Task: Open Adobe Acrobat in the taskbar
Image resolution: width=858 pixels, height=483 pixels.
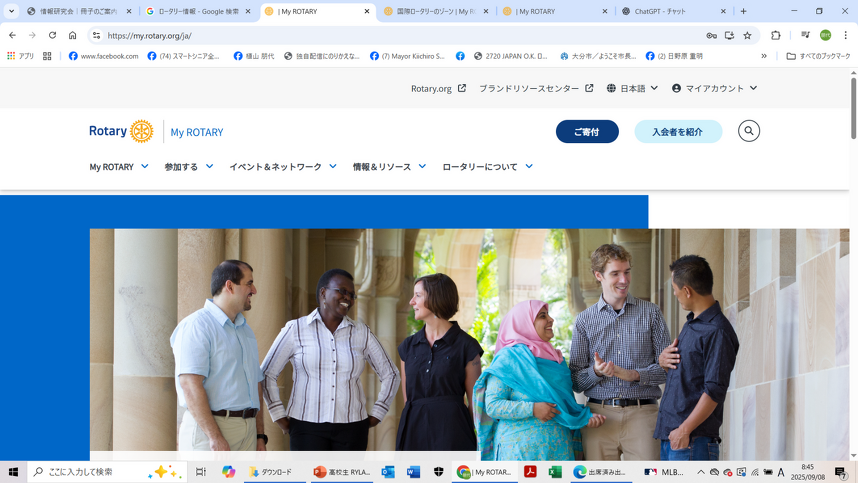Action: (530, 472)
